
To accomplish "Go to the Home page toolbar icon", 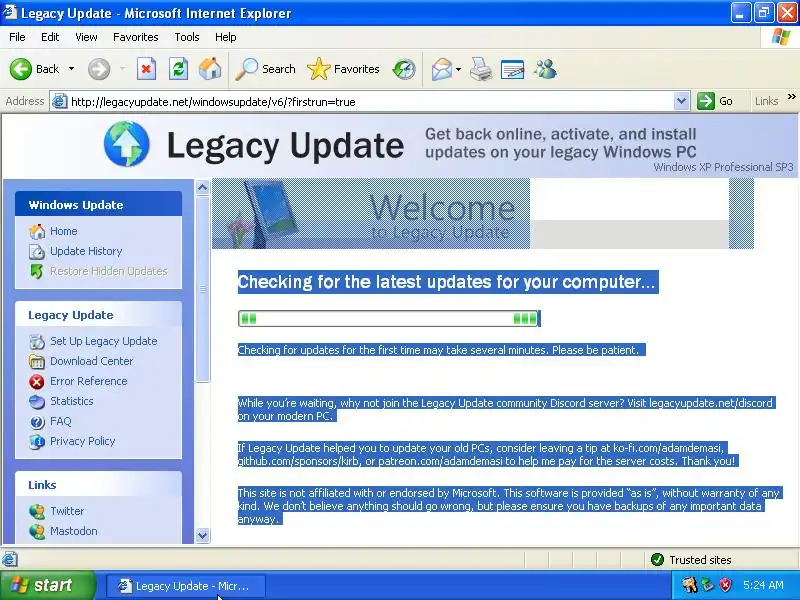I will 210,69.
